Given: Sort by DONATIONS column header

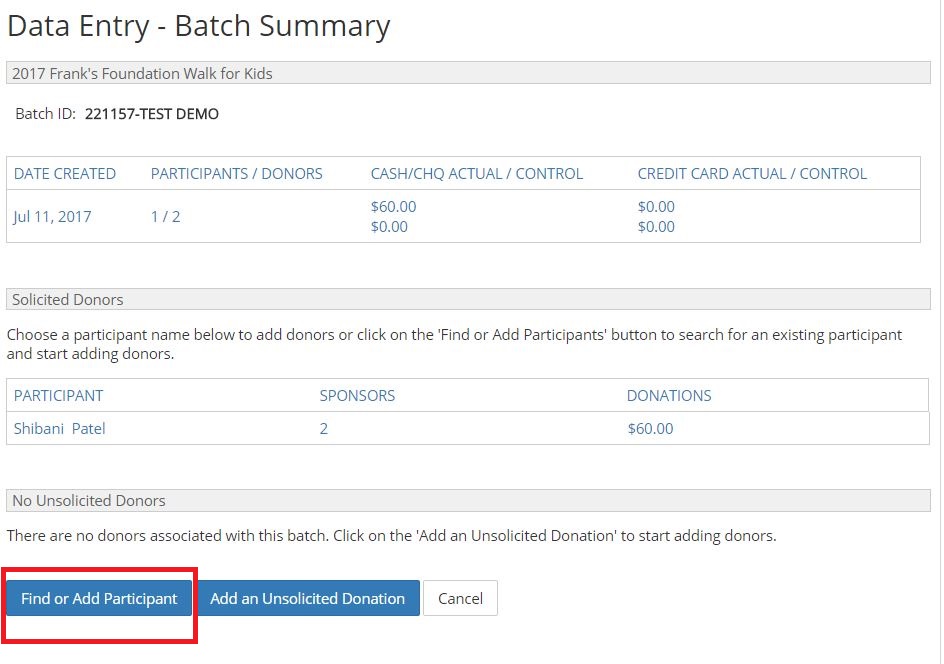Looking at the screenshot, I should point(669,396).
